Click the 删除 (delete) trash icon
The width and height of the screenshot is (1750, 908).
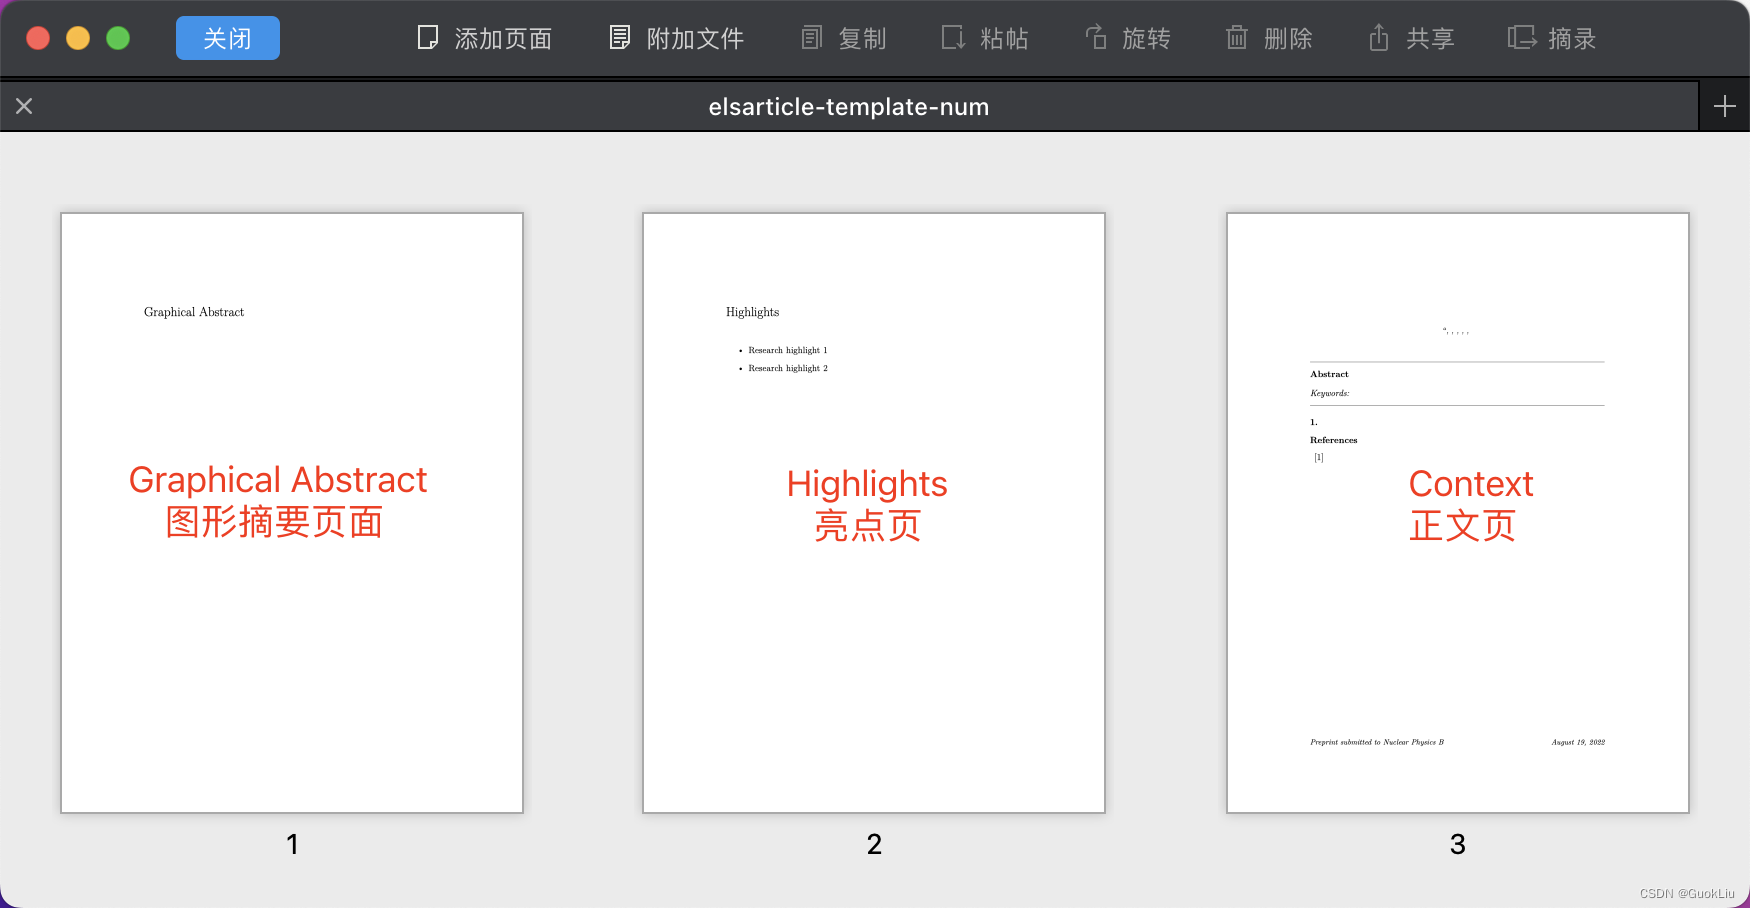pyautogui.click(x=1236, y=37)
